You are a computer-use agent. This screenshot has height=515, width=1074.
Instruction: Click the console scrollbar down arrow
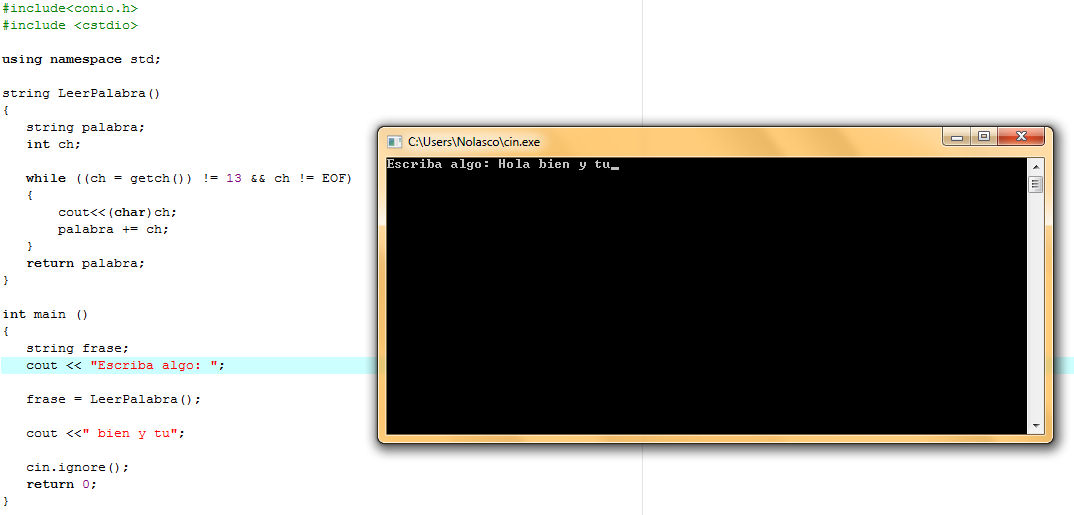tap(1035, 426)
